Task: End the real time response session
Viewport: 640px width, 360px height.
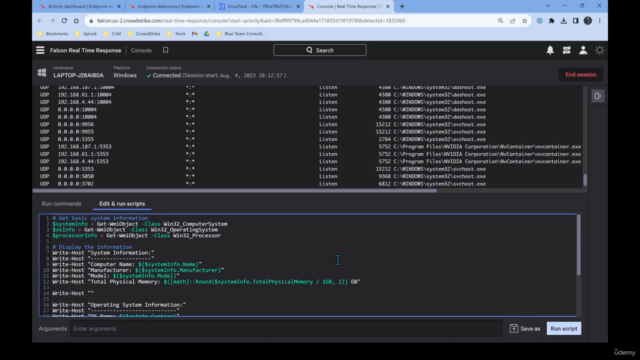Action: 581,75
